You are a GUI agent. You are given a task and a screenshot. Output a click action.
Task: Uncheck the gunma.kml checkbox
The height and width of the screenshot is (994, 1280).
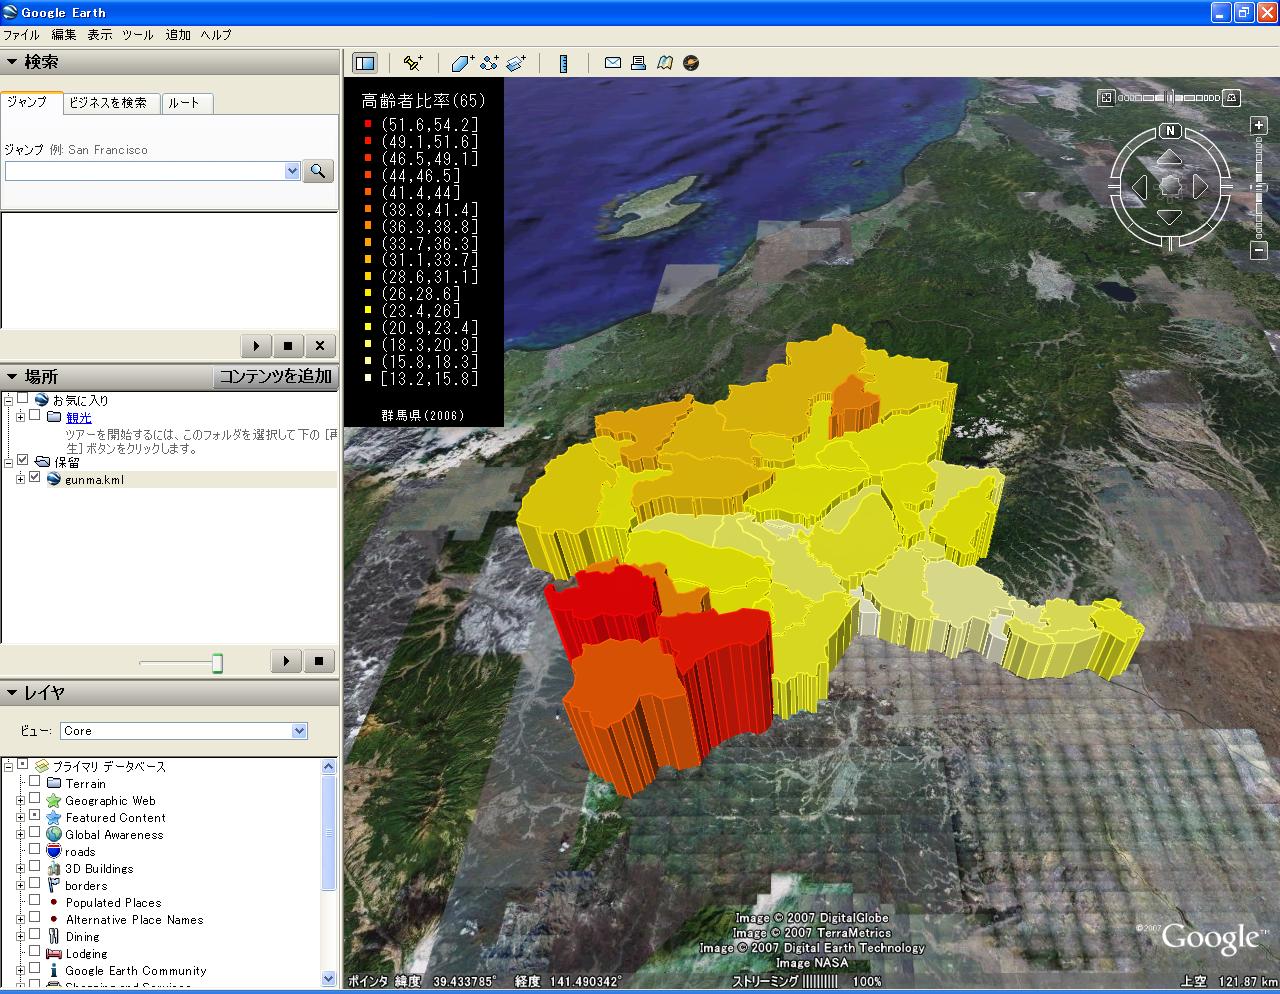pos(35,478)
